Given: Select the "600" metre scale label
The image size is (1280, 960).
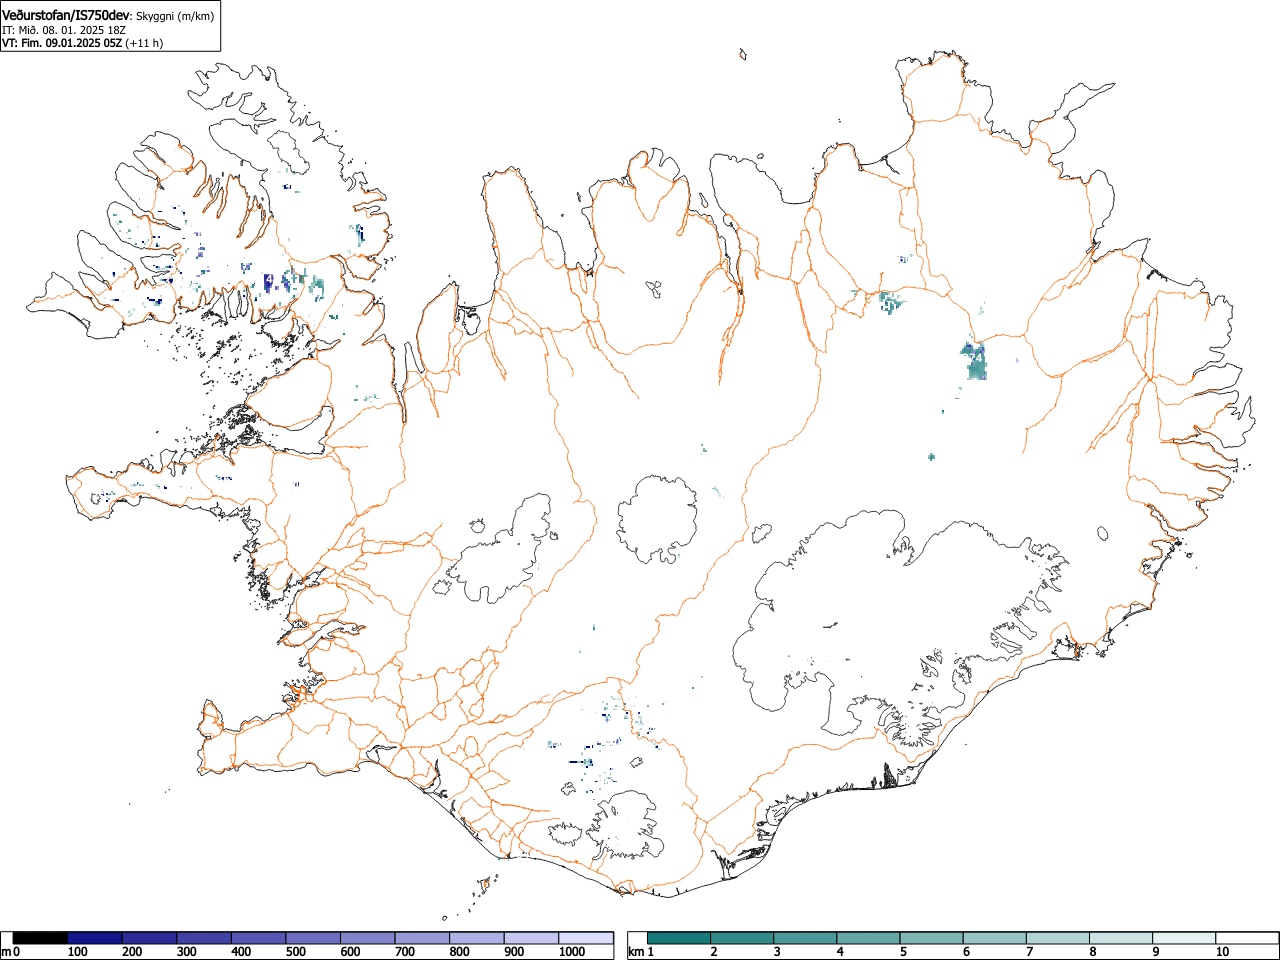Looking at the screenshot, I should (x=350, y=952).
